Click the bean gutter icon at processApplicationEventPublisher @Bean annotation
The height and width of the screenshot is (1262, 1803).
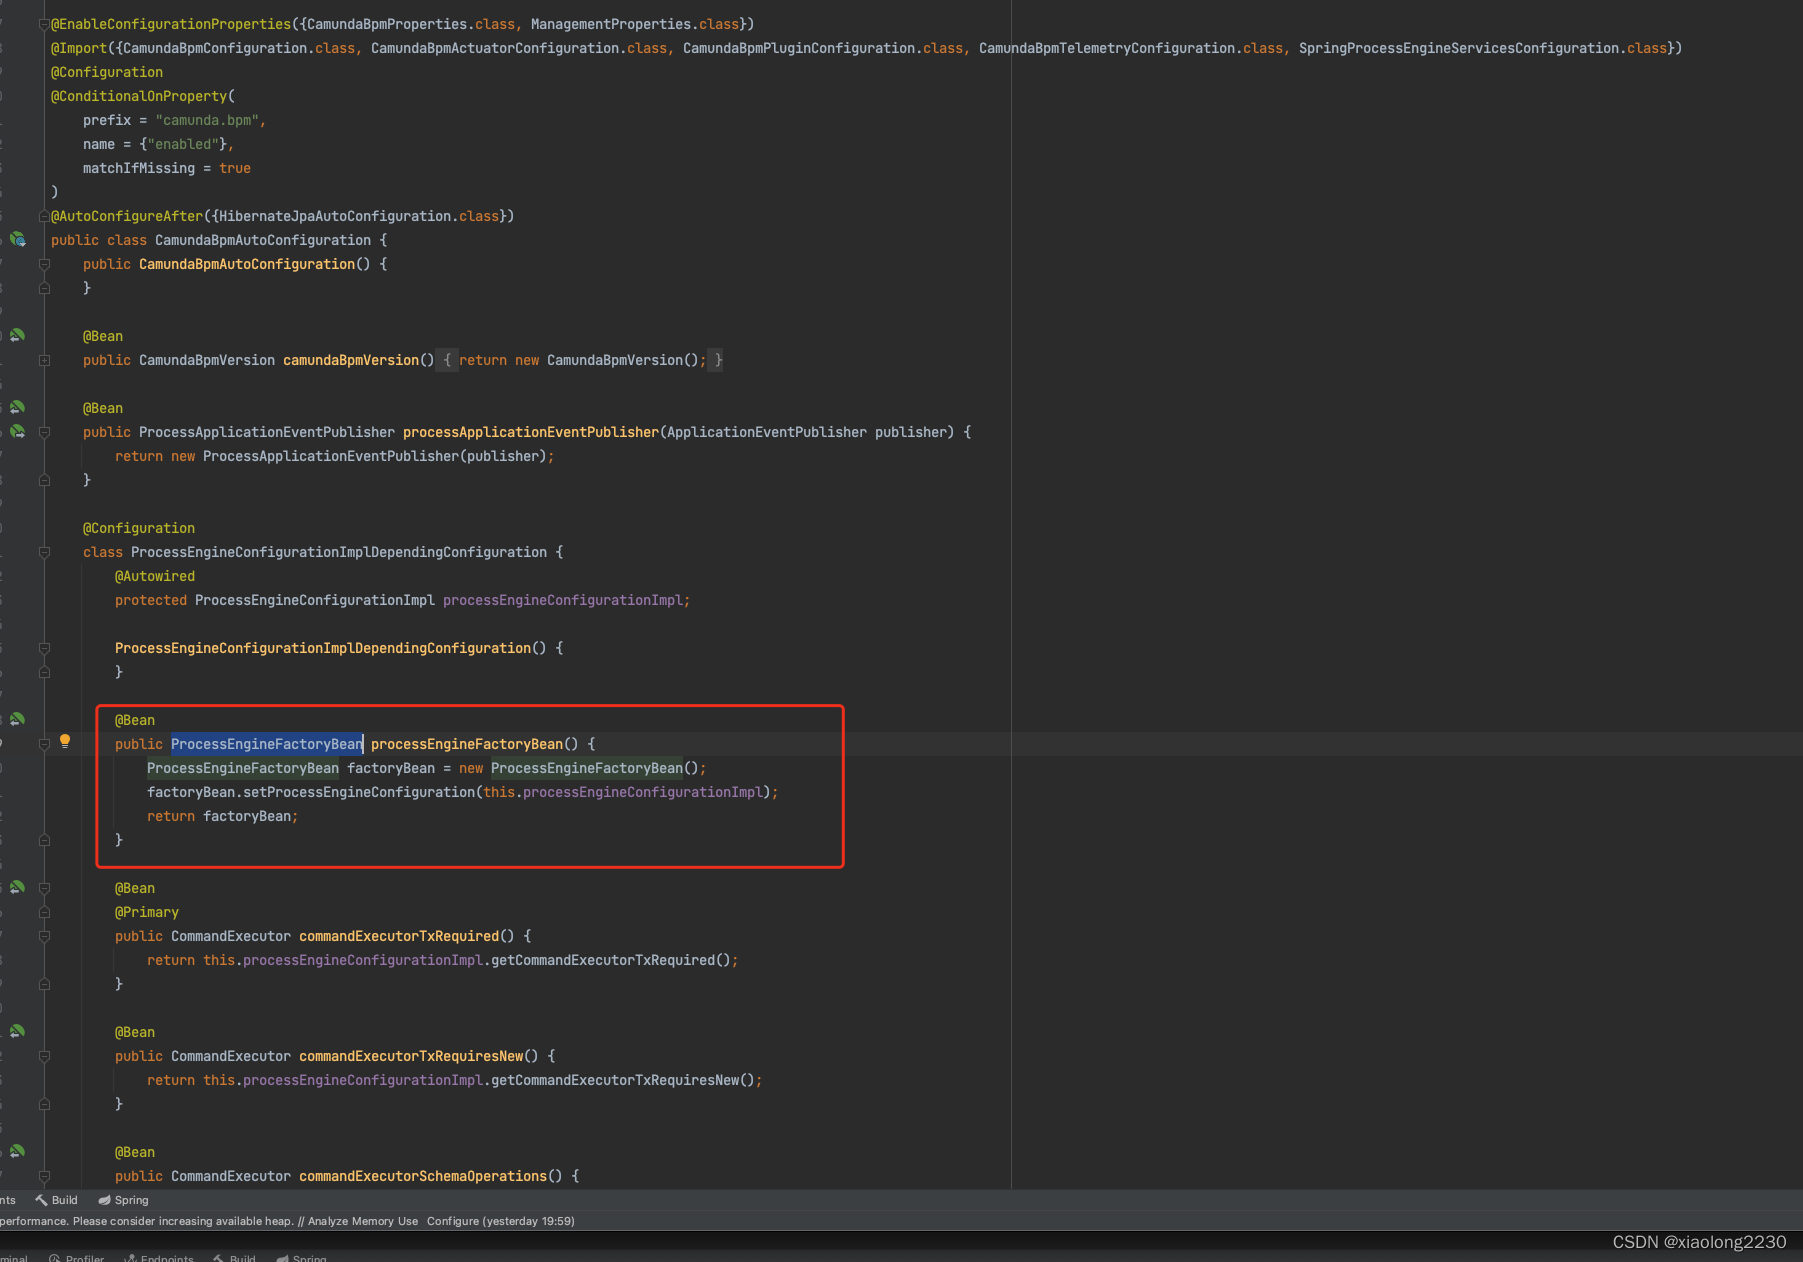[x=18, y=408]
